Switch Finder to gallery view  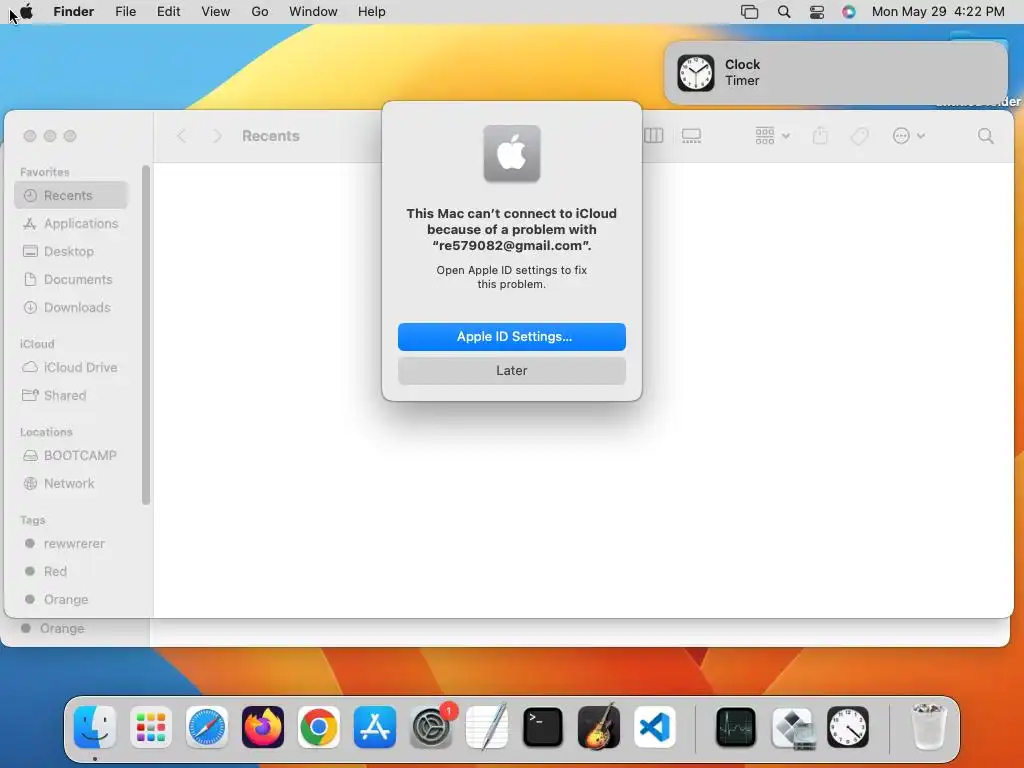point(691,136)
